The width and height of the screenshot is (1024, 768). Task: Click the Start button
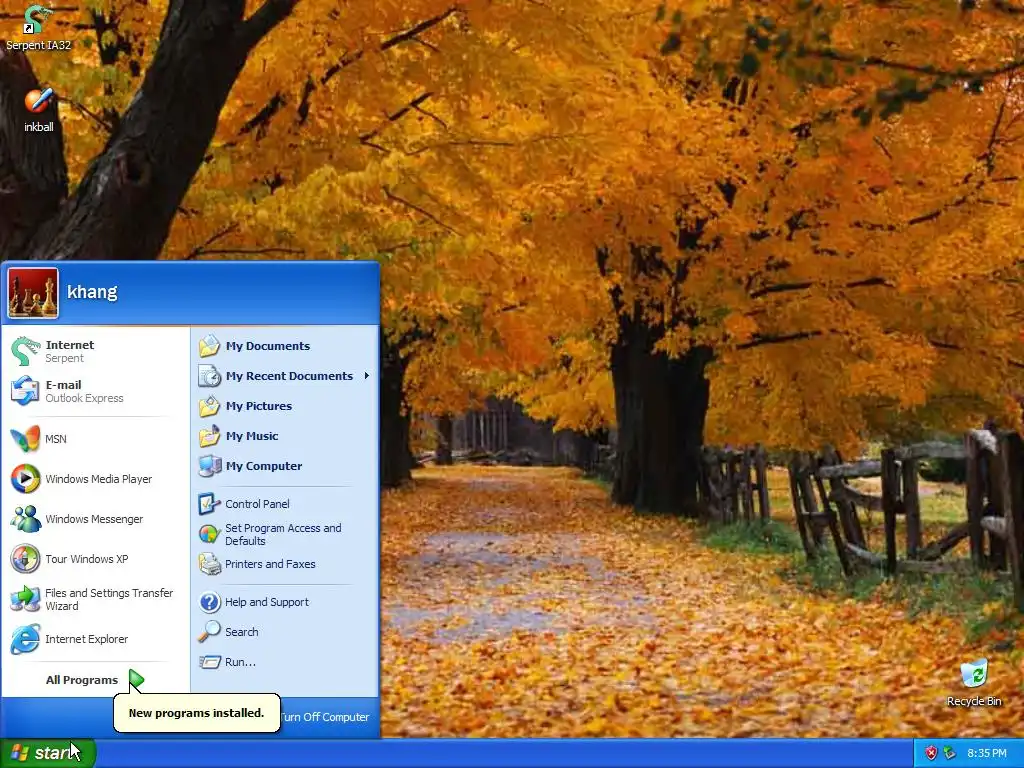[x=48, y=753]
